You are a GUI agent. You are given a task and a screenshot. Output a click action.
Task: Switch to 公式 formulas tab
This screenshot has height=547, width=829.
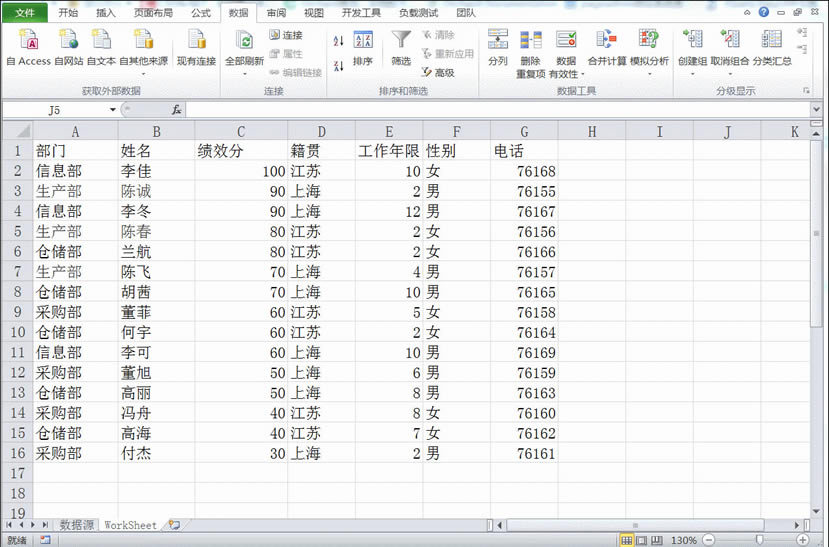[x=201, y=13]
